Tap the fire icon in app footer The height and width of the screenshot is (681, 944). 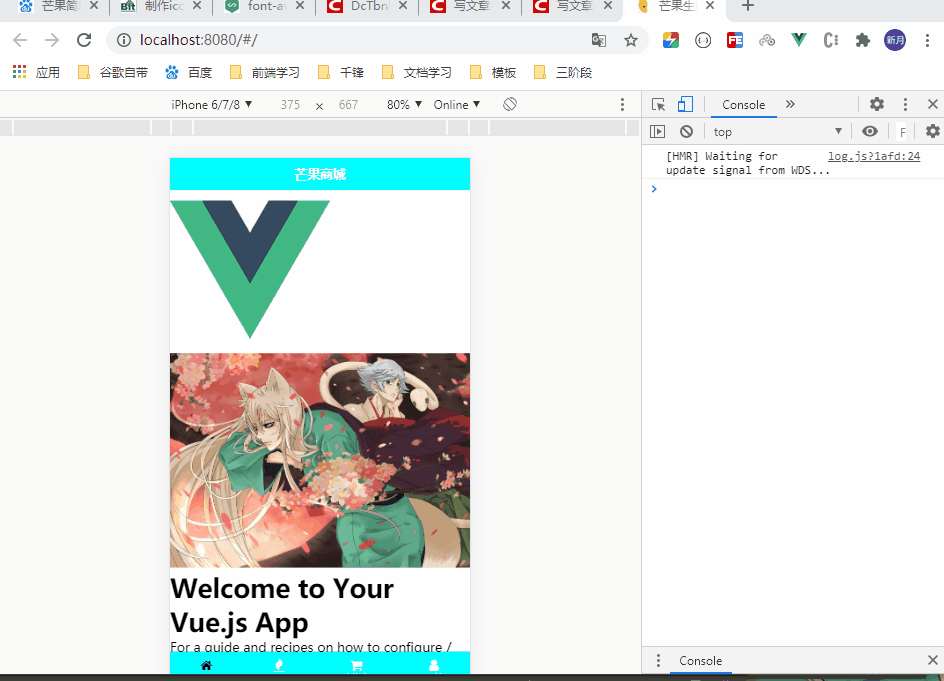(279, 665)
